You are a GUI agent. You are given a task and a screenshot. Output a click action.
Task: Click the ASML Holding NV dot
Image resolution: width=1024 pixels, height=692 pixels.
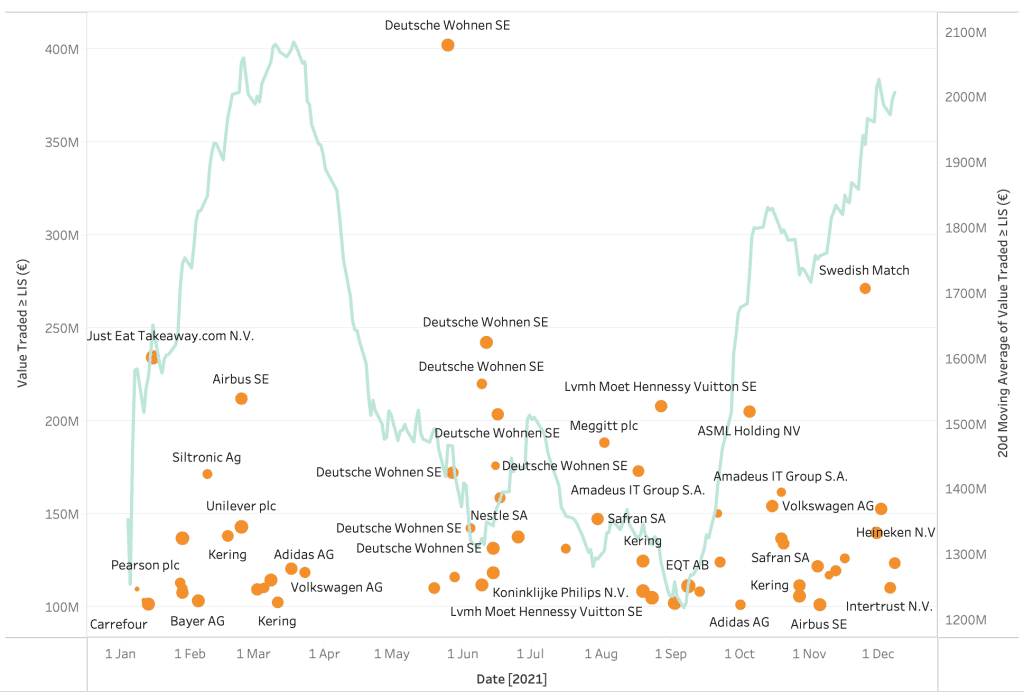click(x=750, y=411)
